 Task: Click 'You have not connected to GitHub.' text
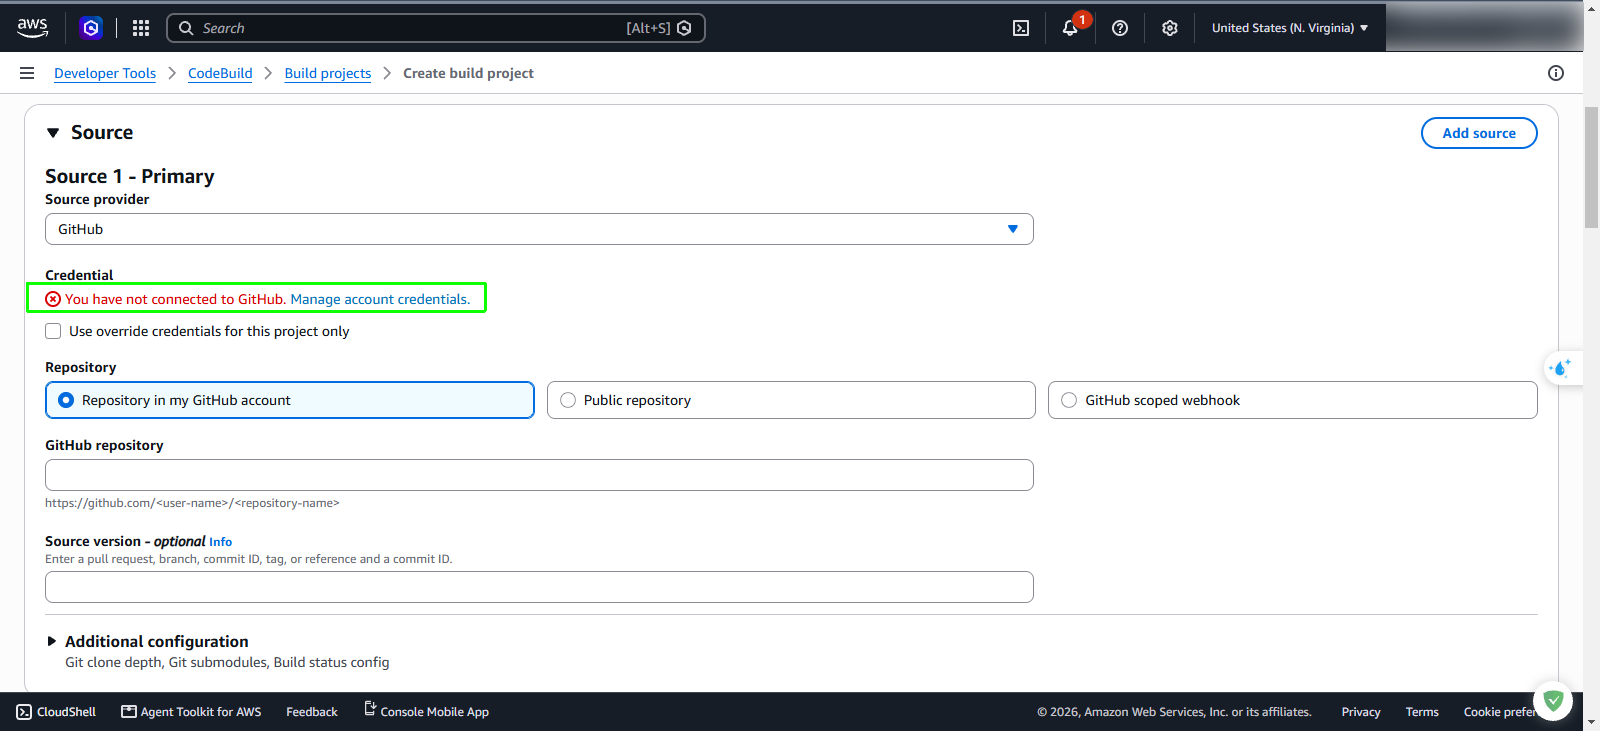click(176, 299)
